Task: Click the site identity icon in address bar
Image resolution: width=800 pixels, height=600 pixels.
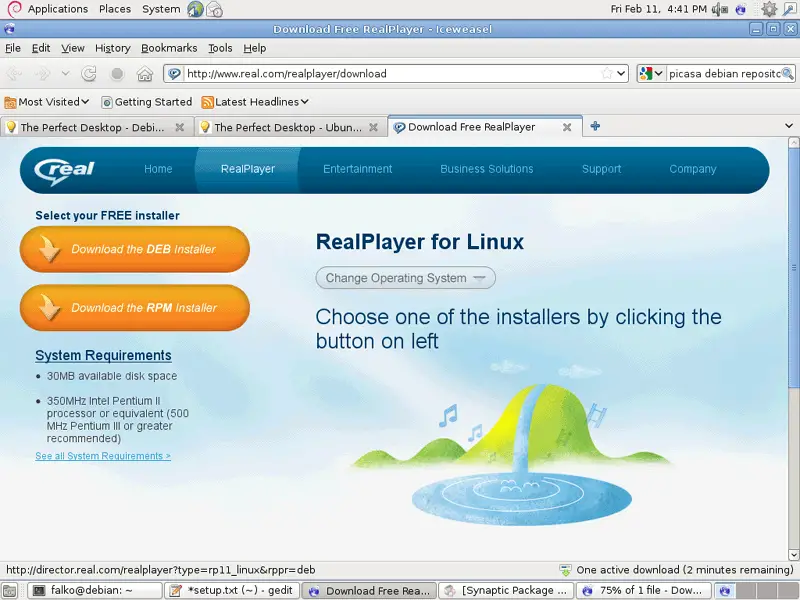Action: pos(174,73)
